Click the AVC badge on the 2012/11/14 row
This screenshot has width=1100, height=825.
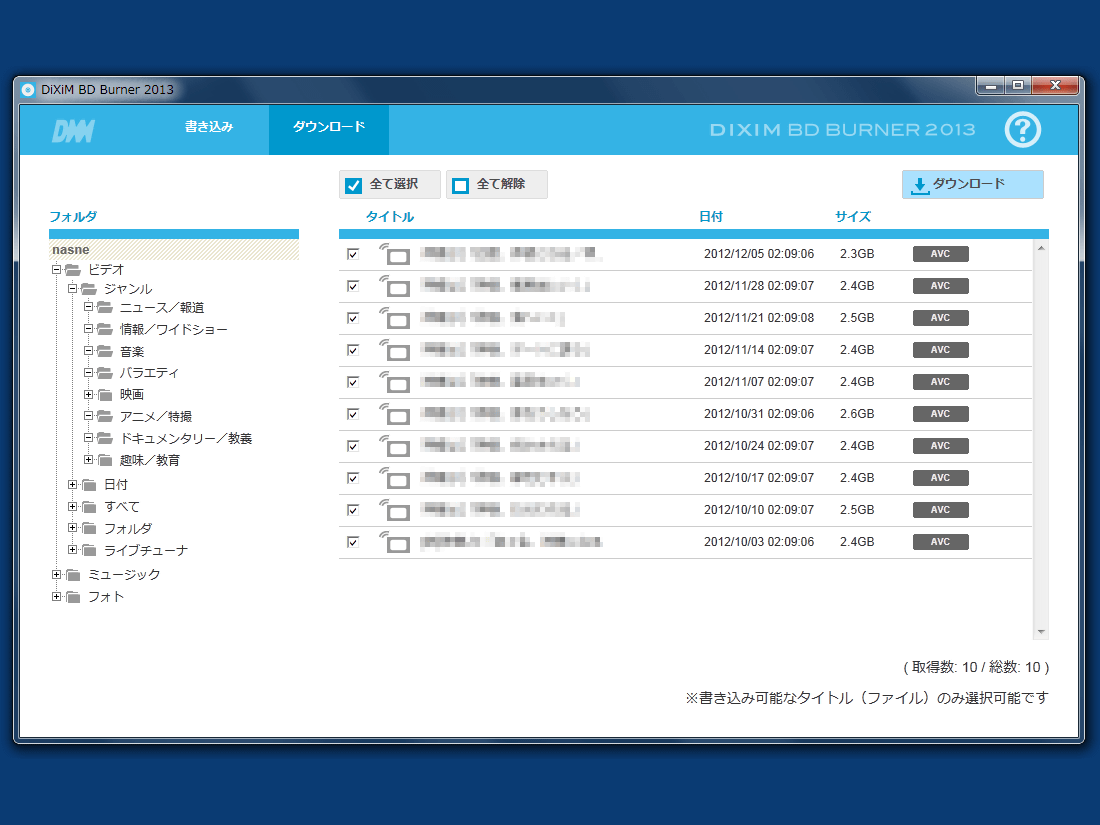[940, 350]
